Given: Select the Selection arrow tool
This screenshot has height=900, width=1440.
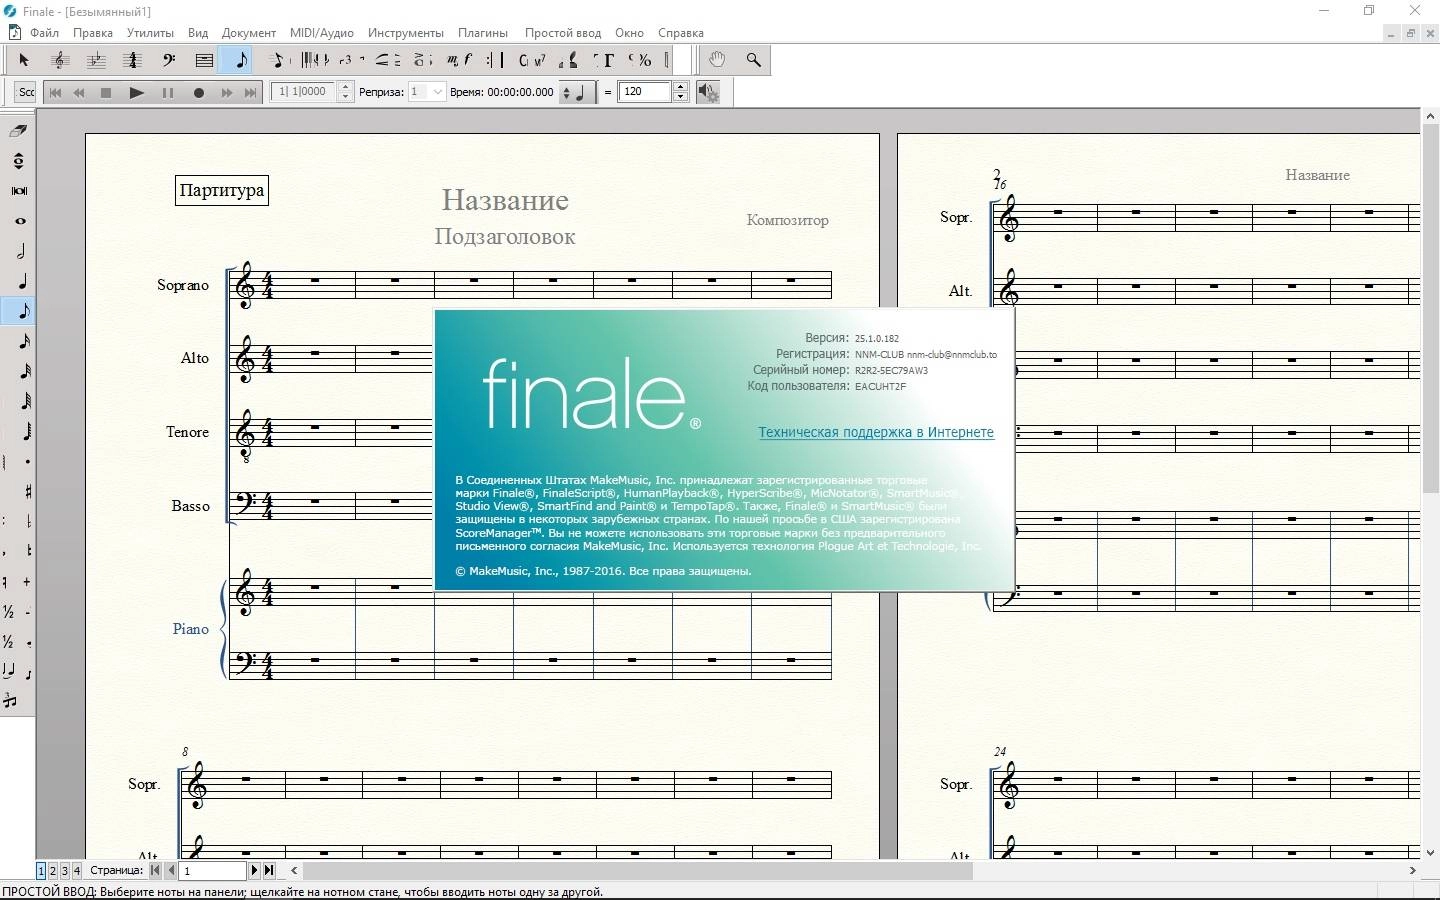Looking at the screenshot, I should (24, 60).
